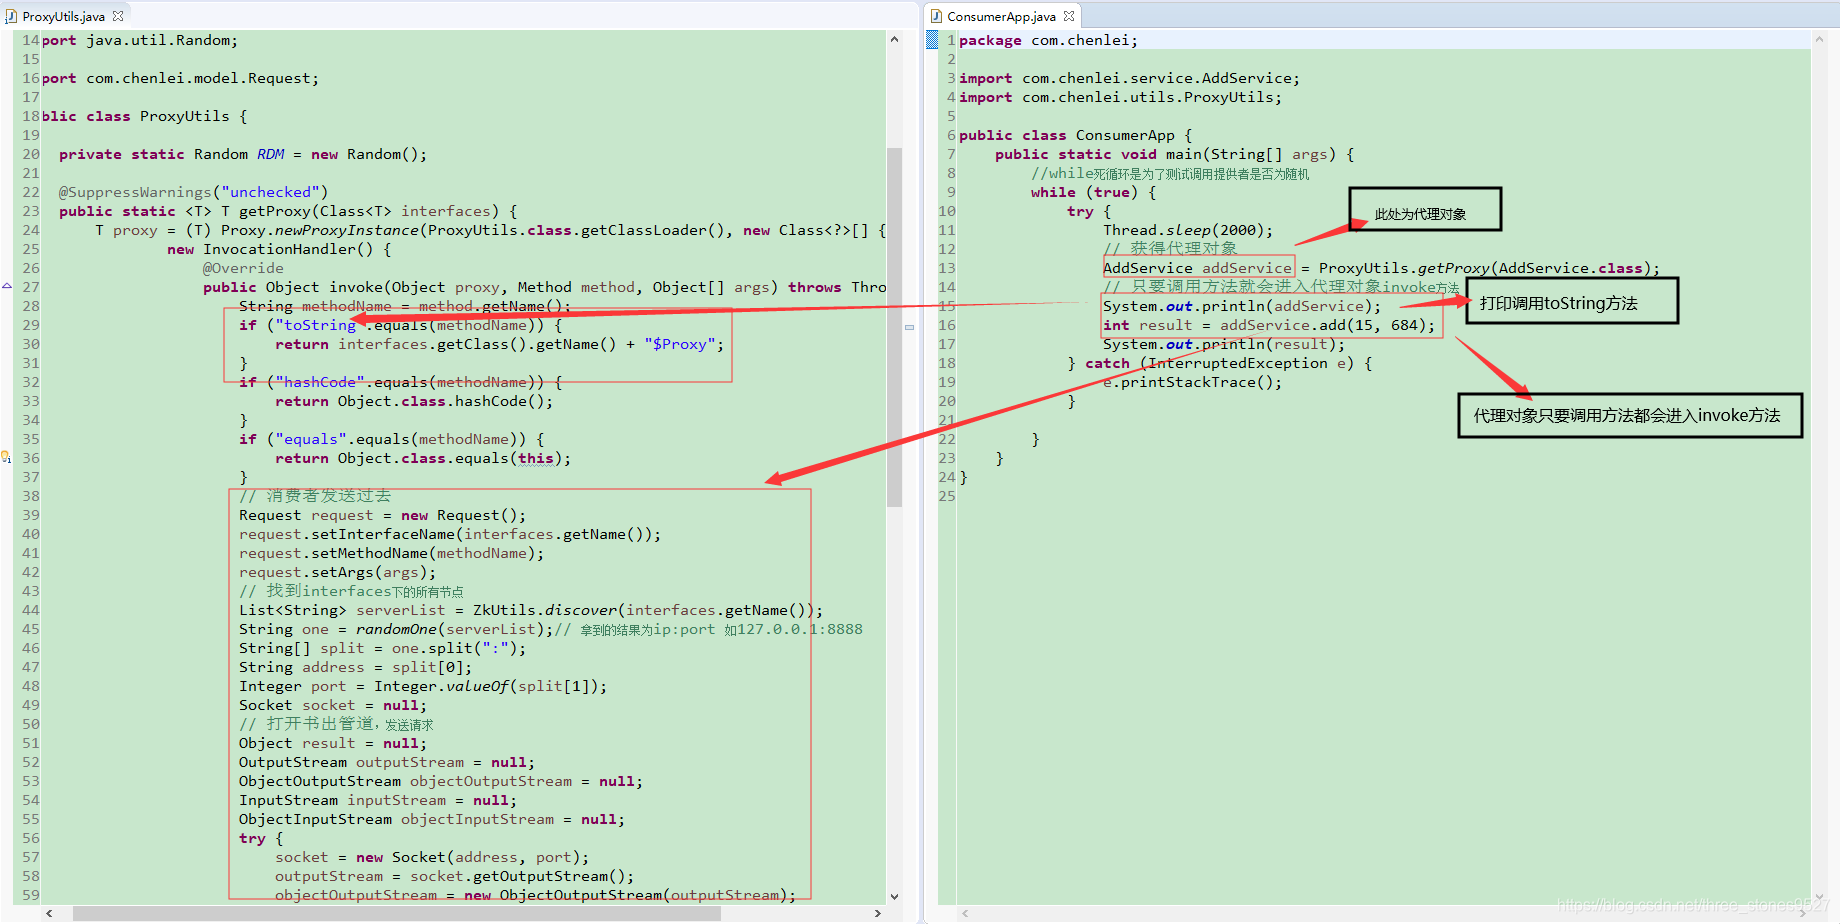Click new Socket(address, port) on line 57
This screenshot has width=1840, height=924.
coord(468,857)
